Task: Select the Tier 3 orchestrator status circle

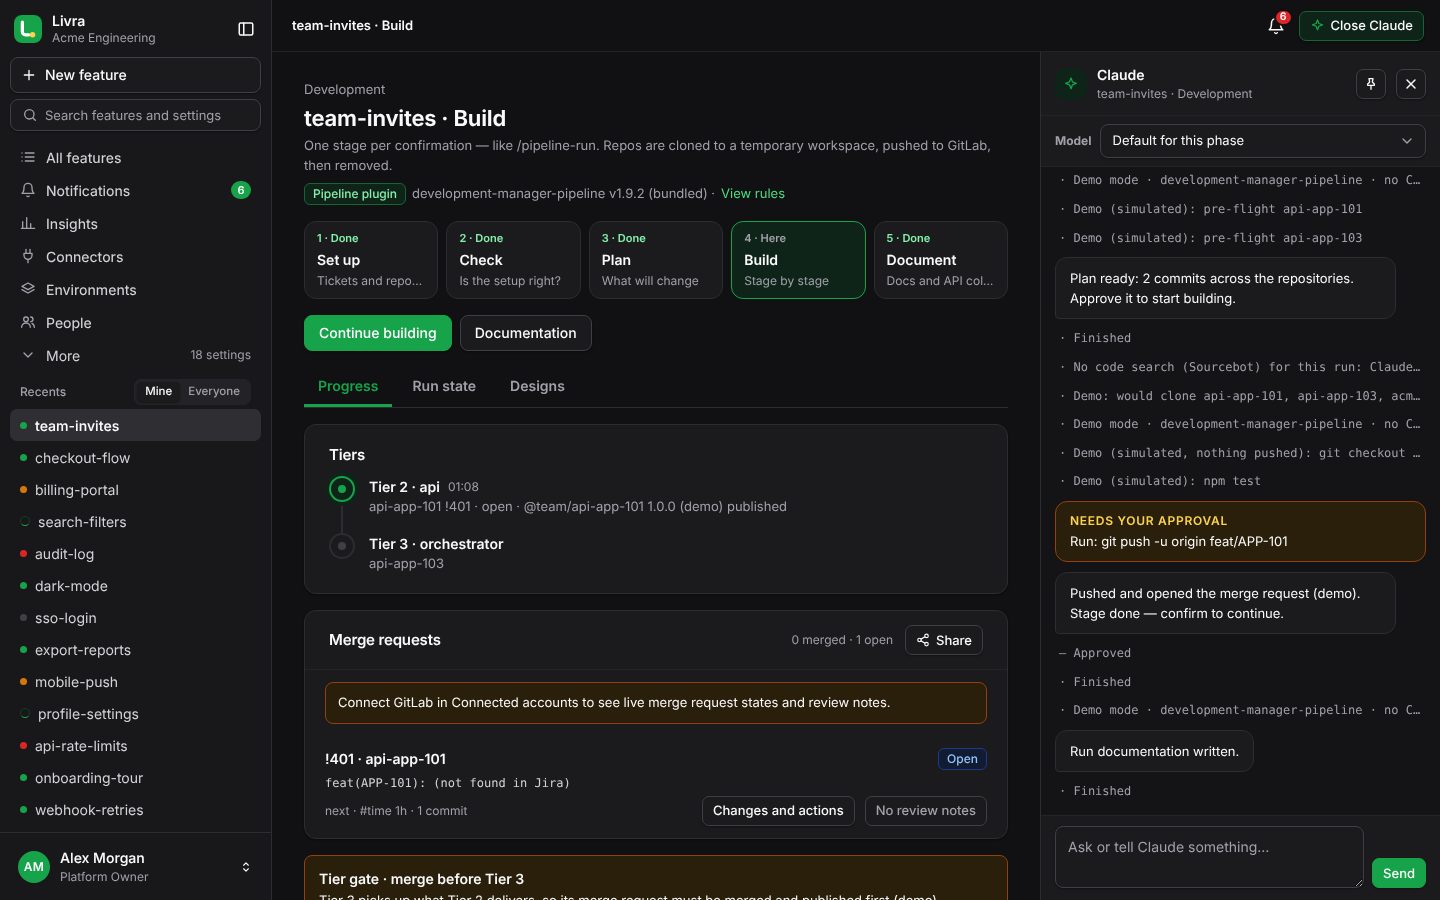Action: 342,546
